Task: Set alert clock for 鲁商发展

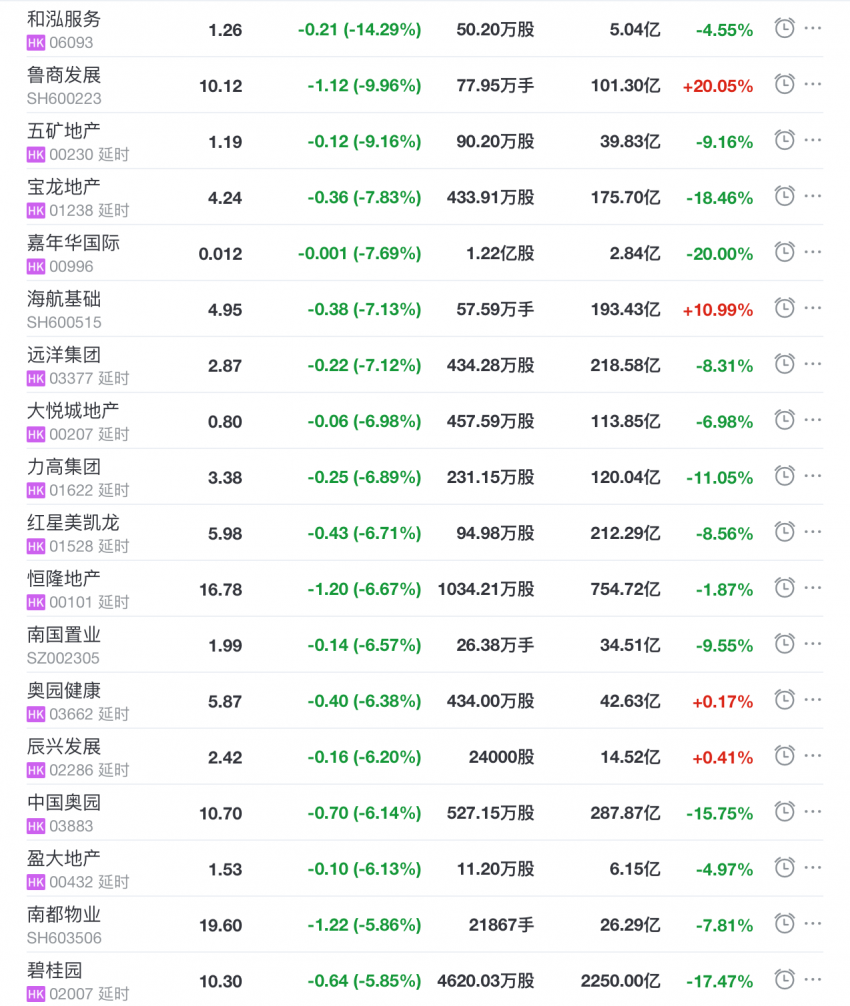Action: coord(784,85)
